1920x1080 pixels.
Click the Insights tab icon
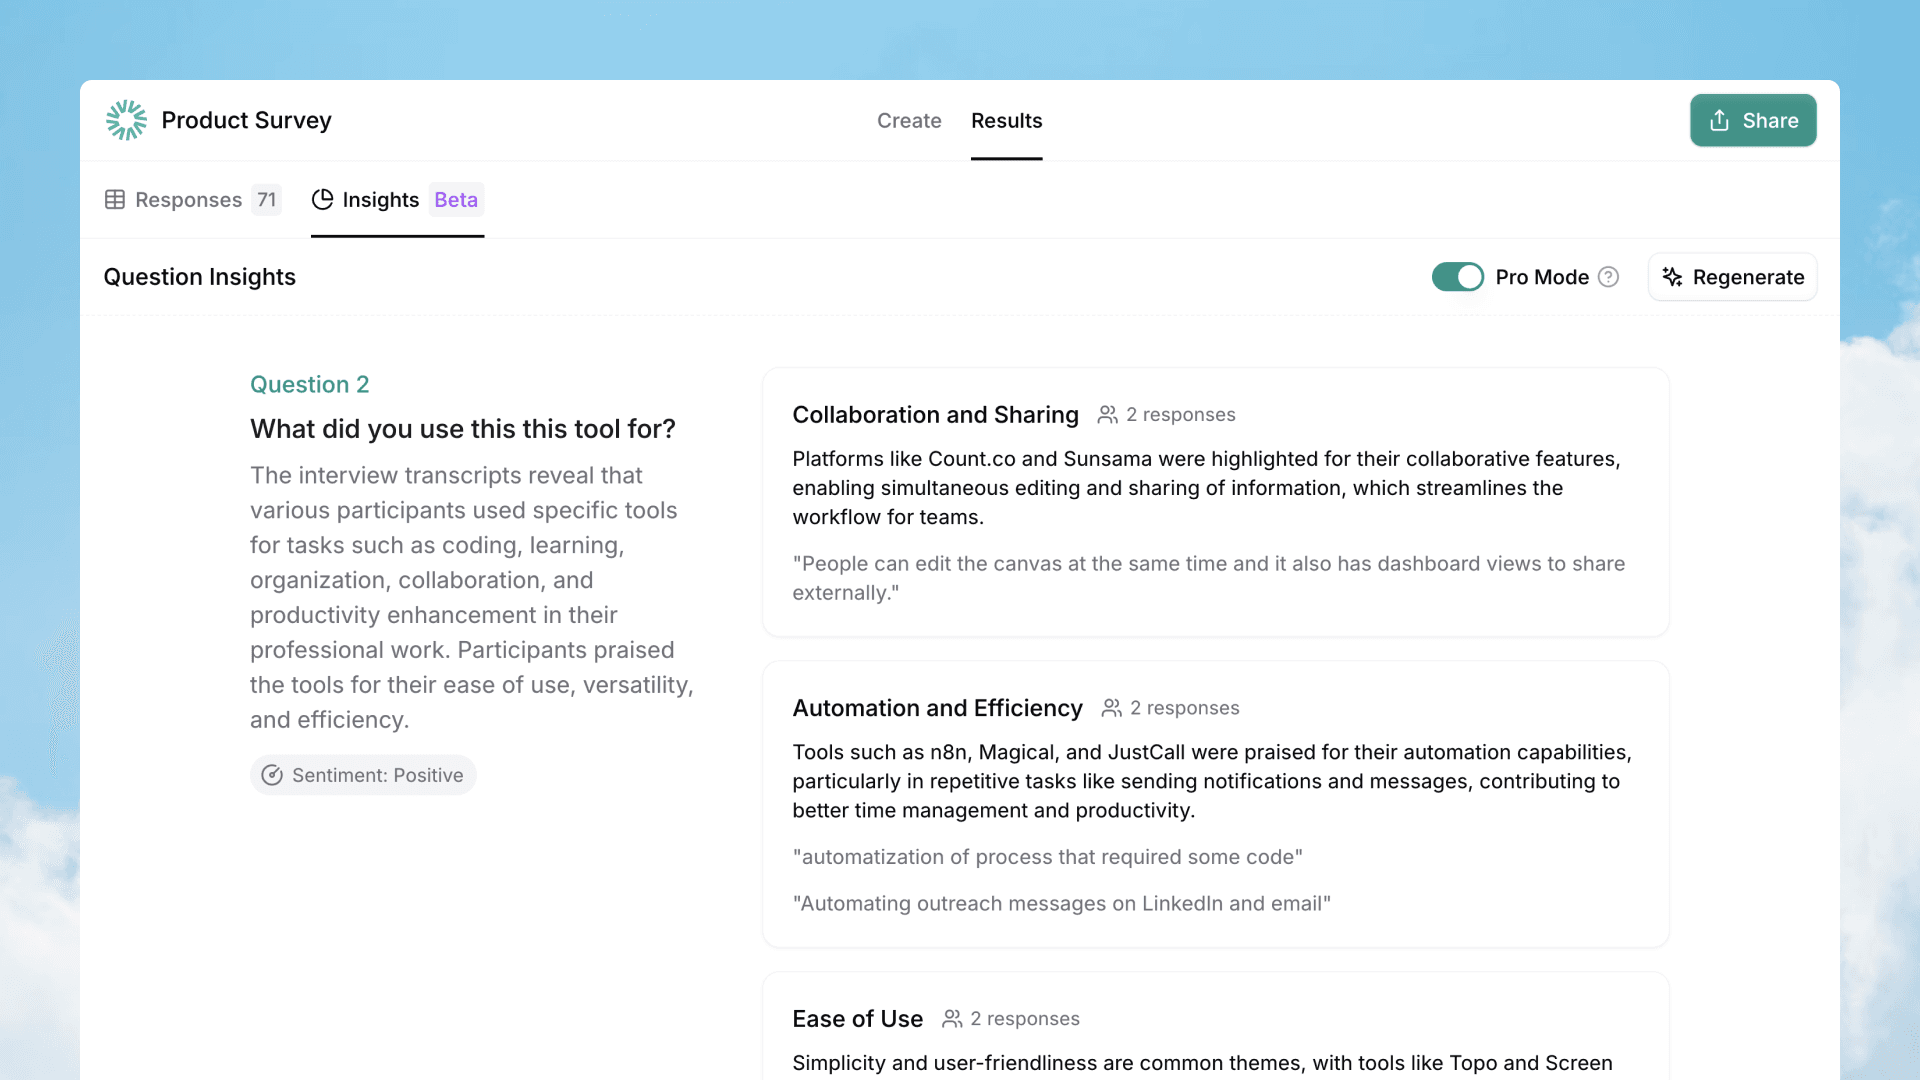point(323,199)
